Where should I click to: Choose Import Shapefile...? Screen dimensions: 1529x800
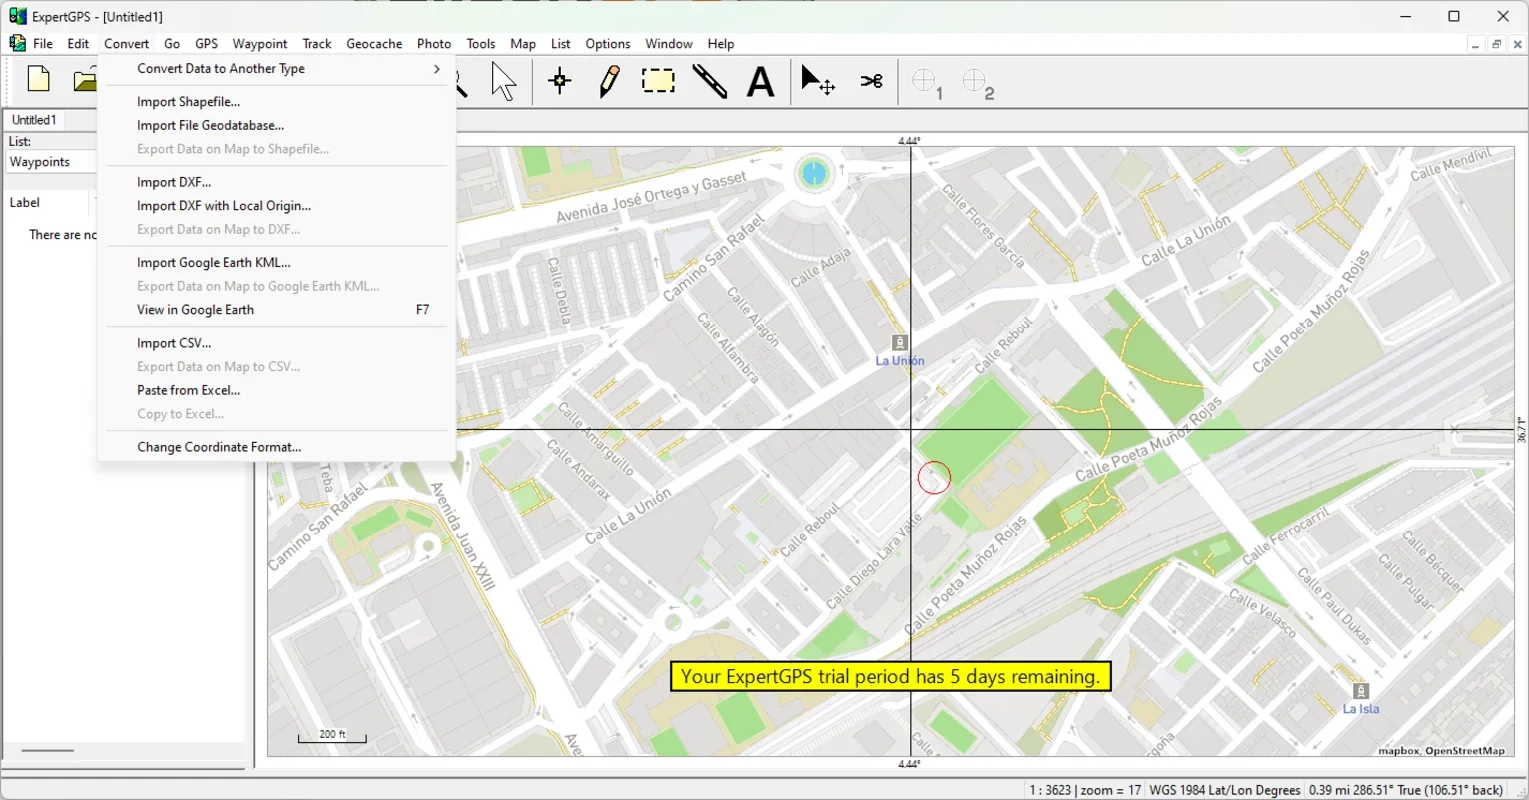click(x=277, y=102)
